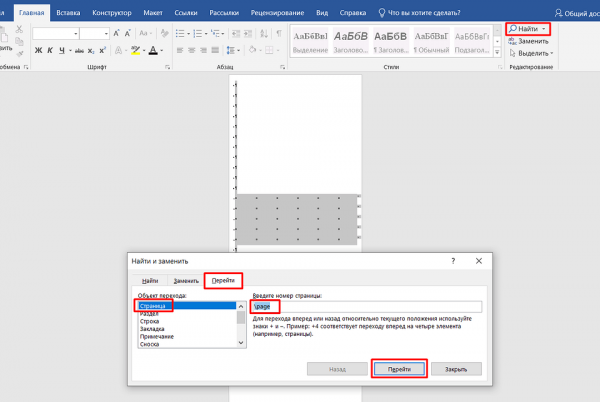Viewport: 600px width, 402px height.
Task: Open Шрифт dialog launcher
Action: [167, 67]
